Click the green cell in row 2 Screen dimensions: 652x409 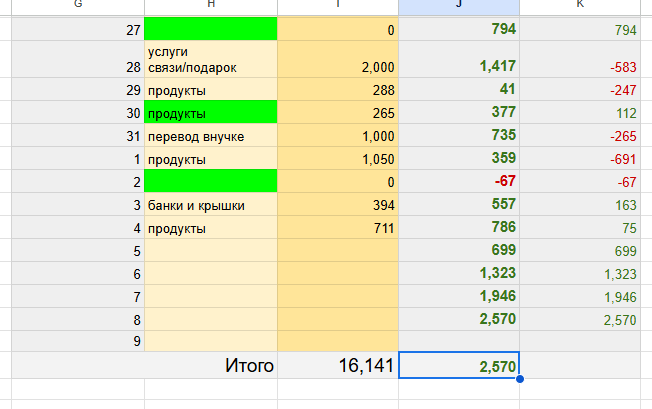tap(211, 181)
